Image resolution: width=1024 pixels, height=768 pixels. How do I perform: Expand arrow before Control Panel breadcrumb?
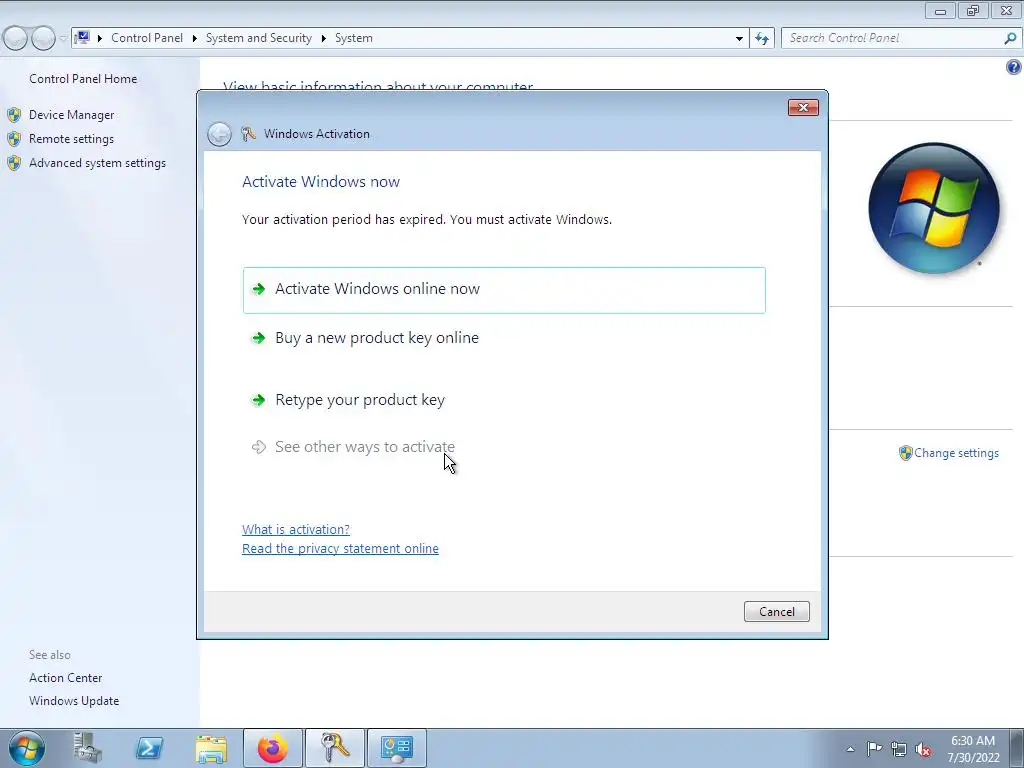(x=100, y=38)
